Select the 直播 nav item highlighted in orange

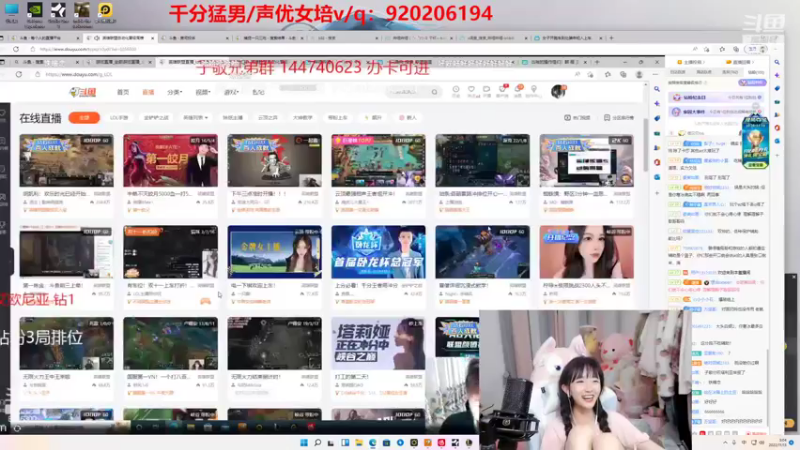click(148, 92)
